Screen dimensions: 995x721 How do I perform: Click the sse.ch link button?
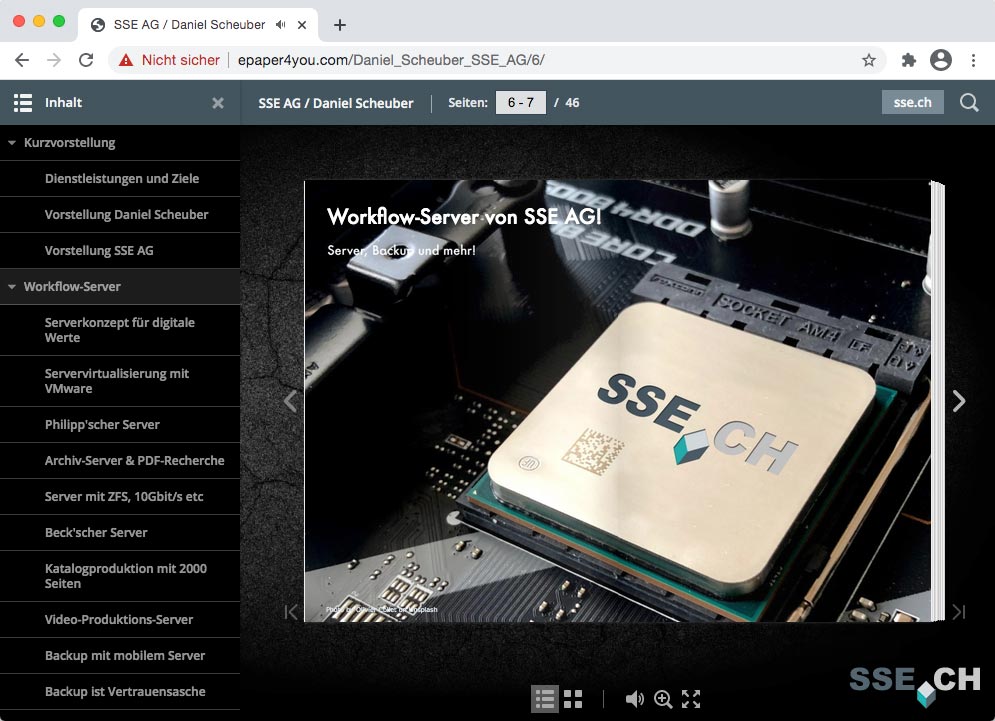pyautogui.click(x=912, y=102)
